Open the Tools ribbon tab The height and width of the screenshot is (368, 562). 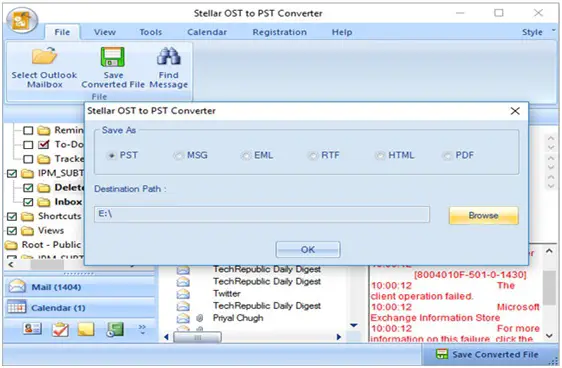[151, 32]
